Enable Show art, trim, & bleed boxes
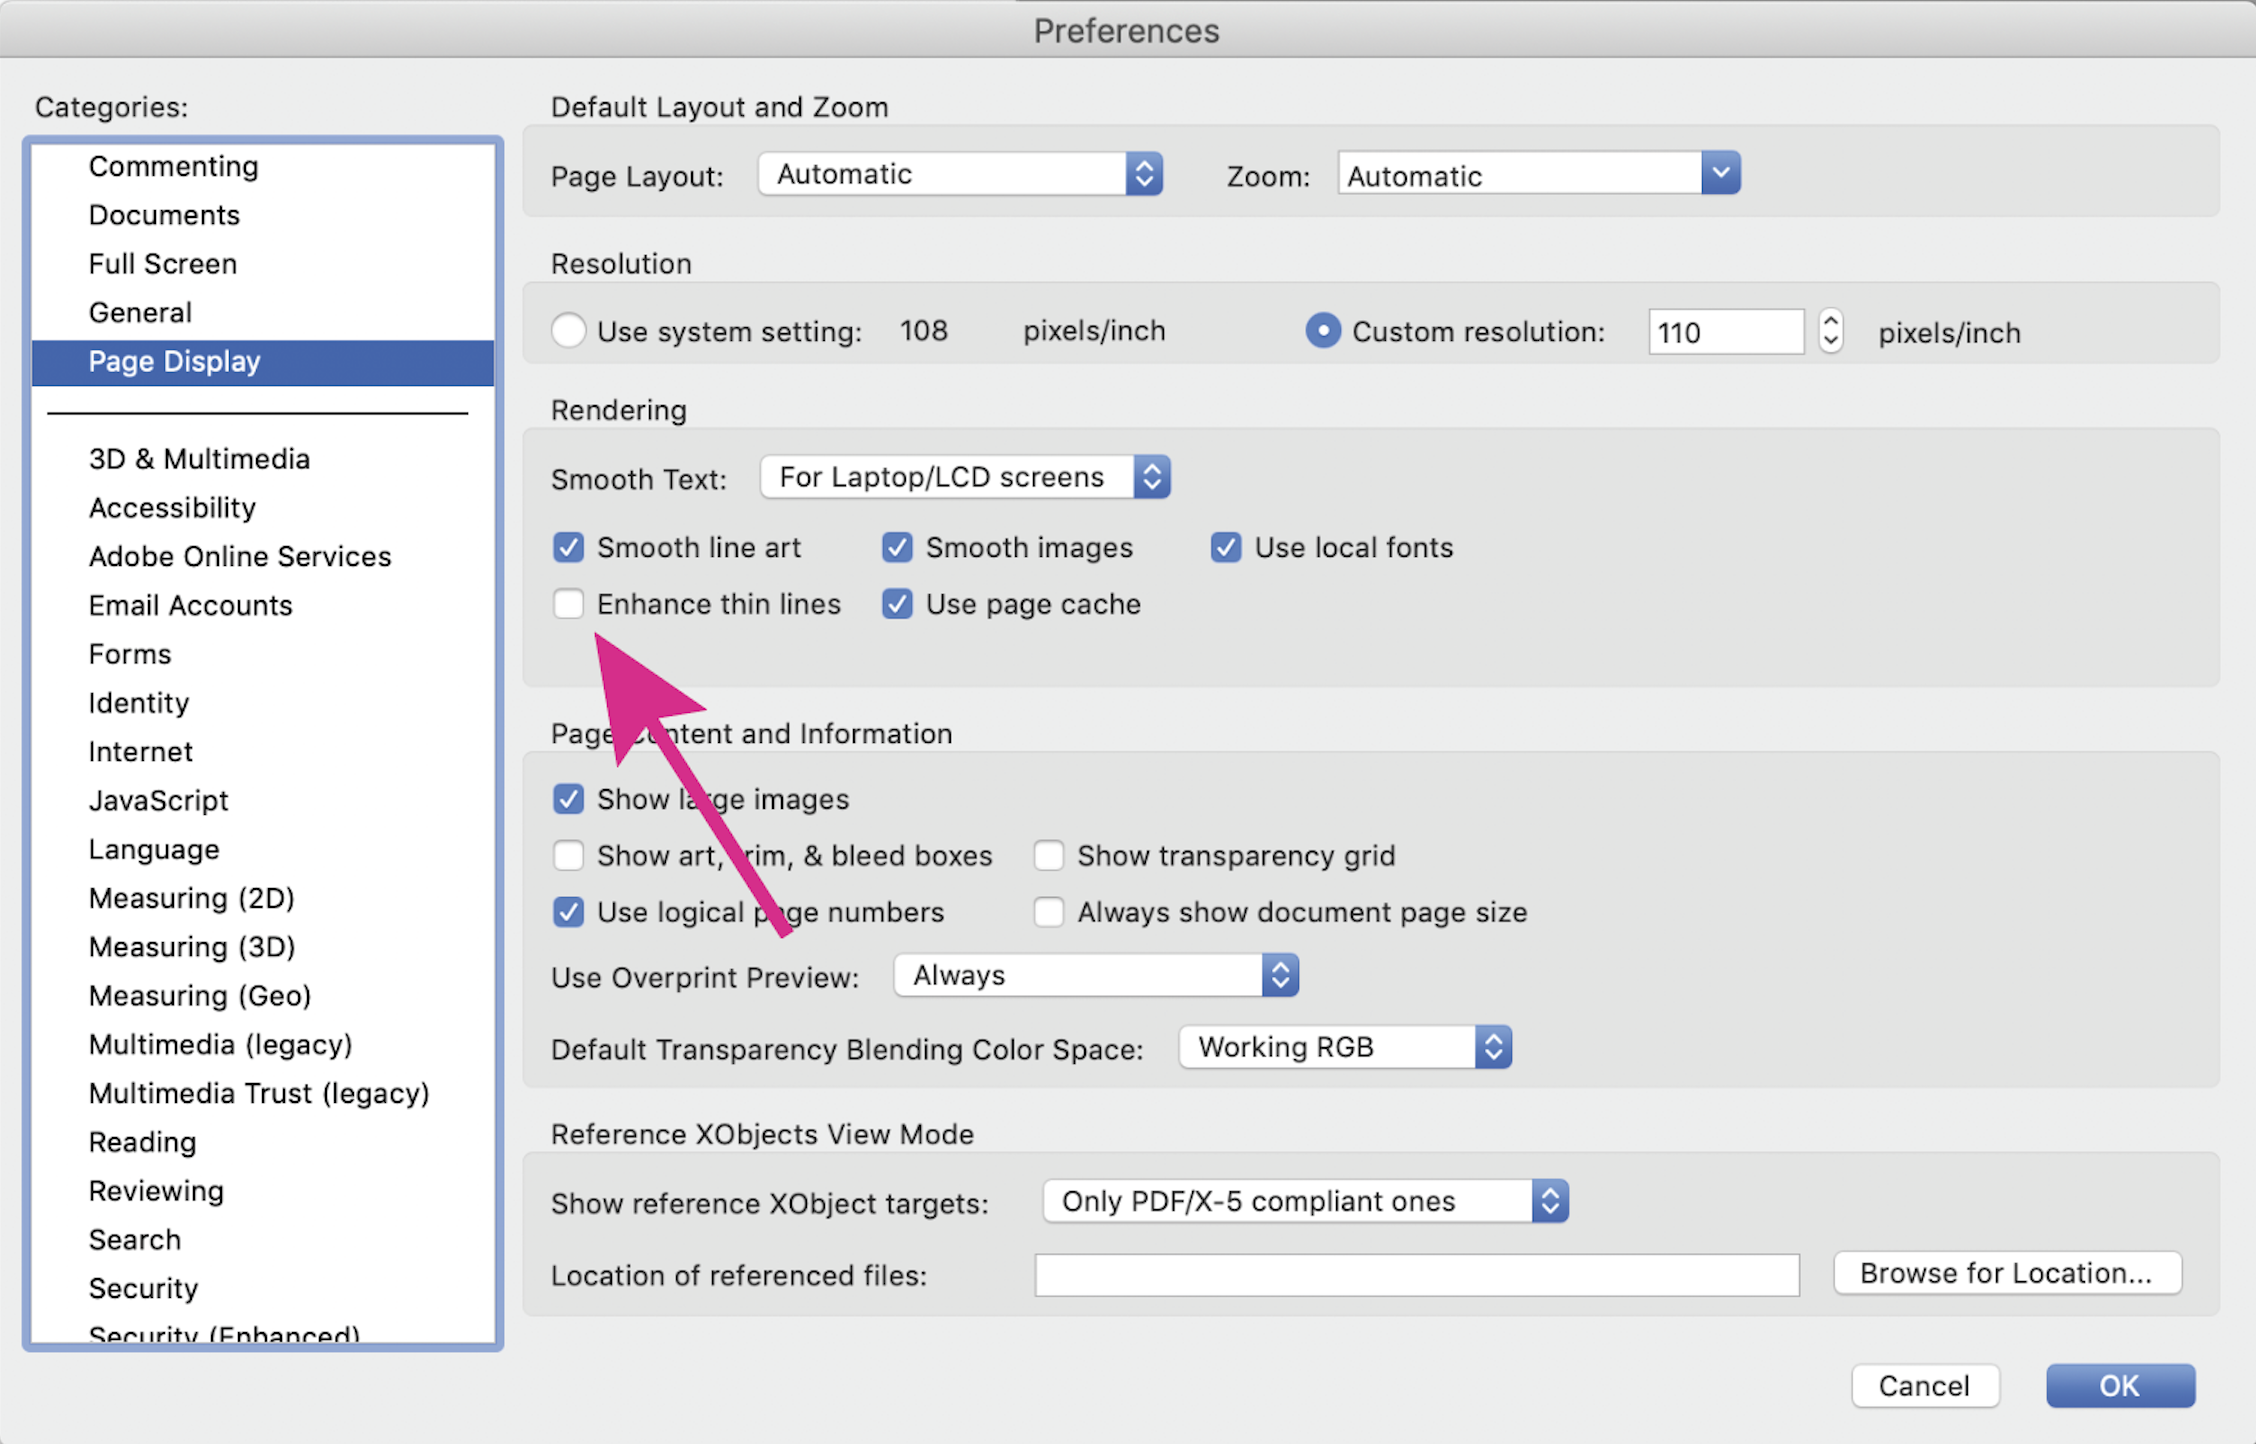2256x1444 pixels. coord(569,854)
